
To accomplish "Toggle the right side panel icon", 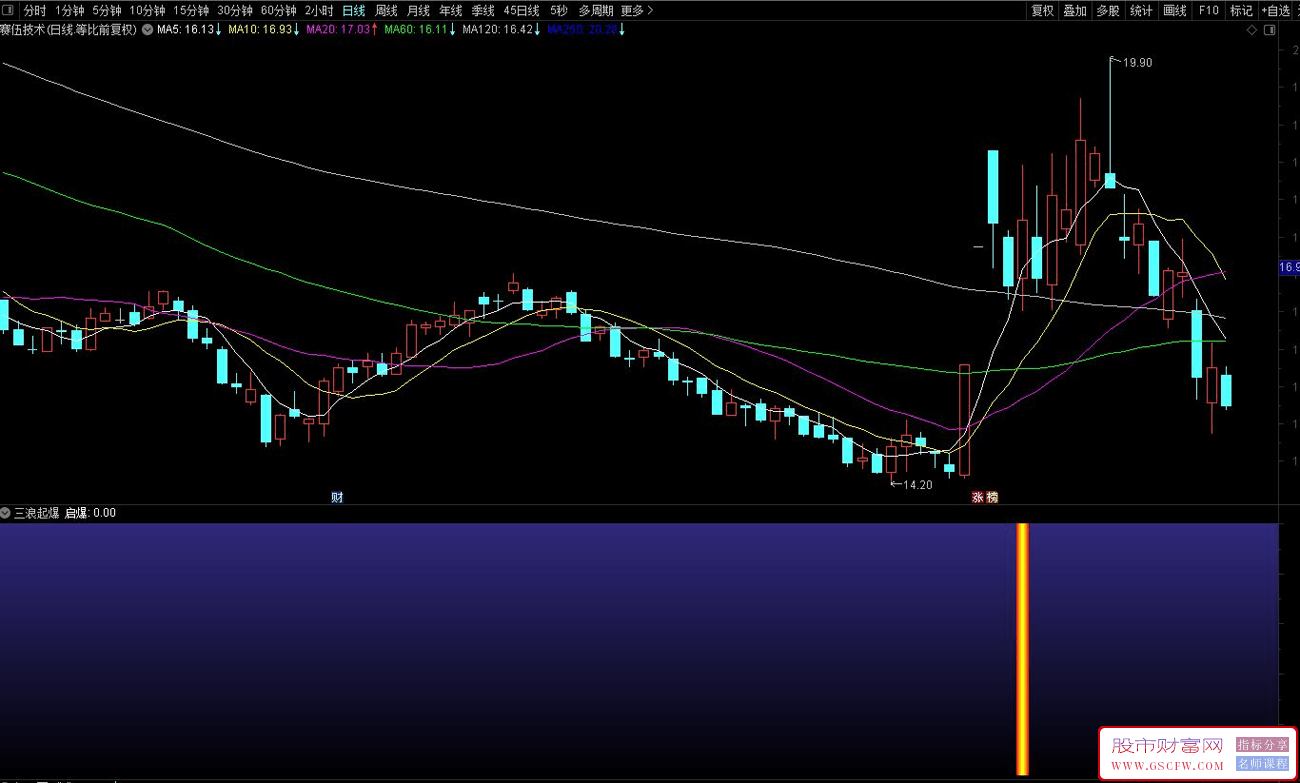I will point(1270,31).
